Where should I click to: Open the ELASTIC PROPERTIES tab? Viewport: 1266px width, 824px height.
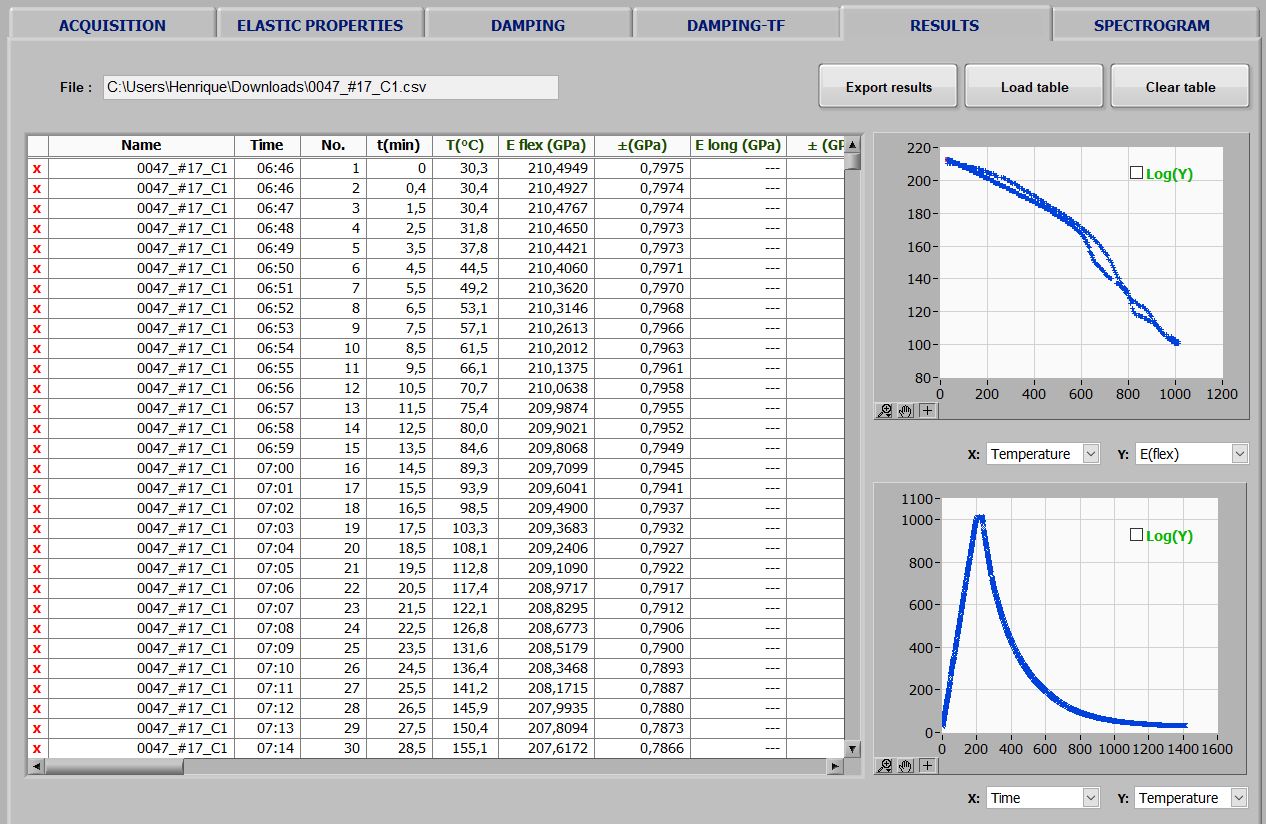point(320,25)
